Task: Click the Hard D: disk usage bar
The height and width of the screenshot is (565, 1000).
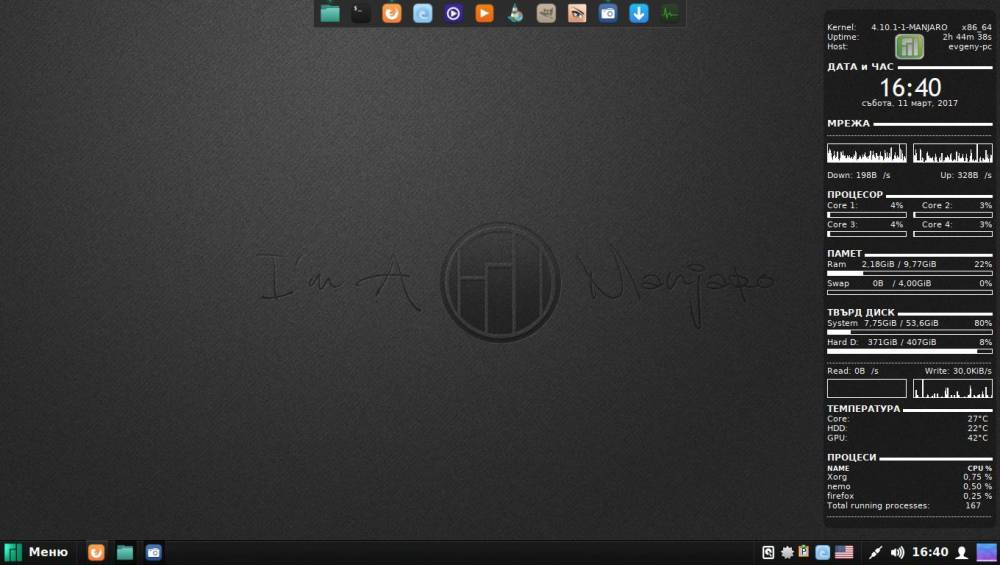Action: click(909, 351)
